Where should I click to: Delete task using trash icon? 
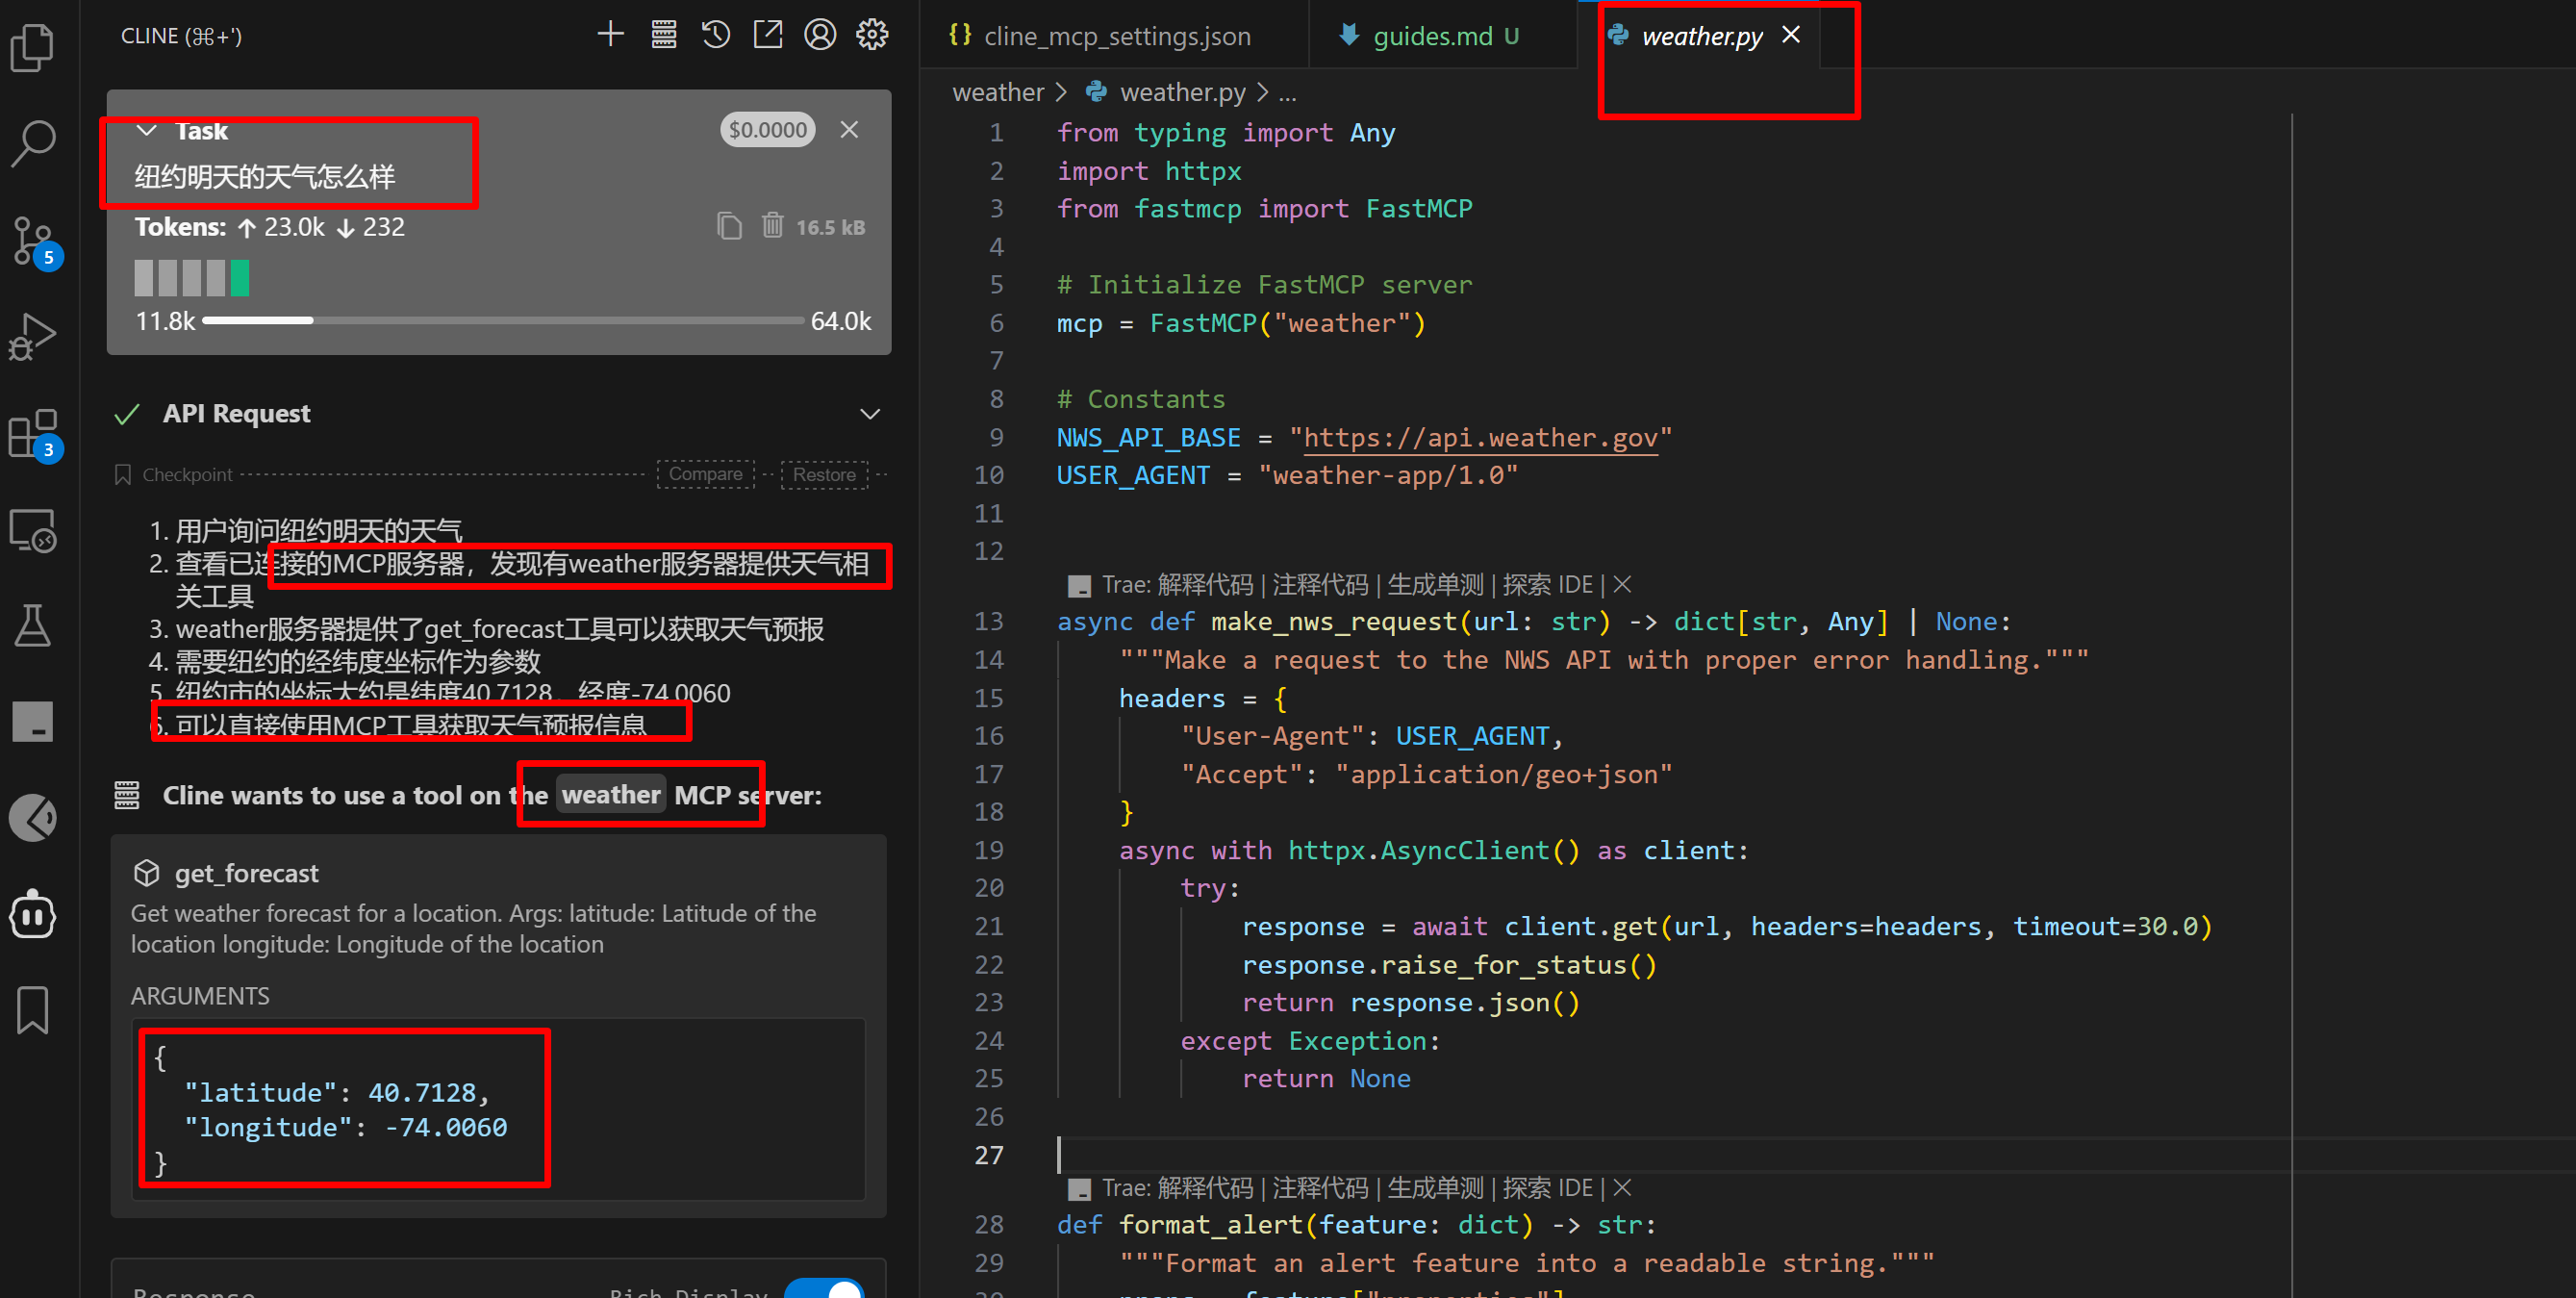(772, 226)
